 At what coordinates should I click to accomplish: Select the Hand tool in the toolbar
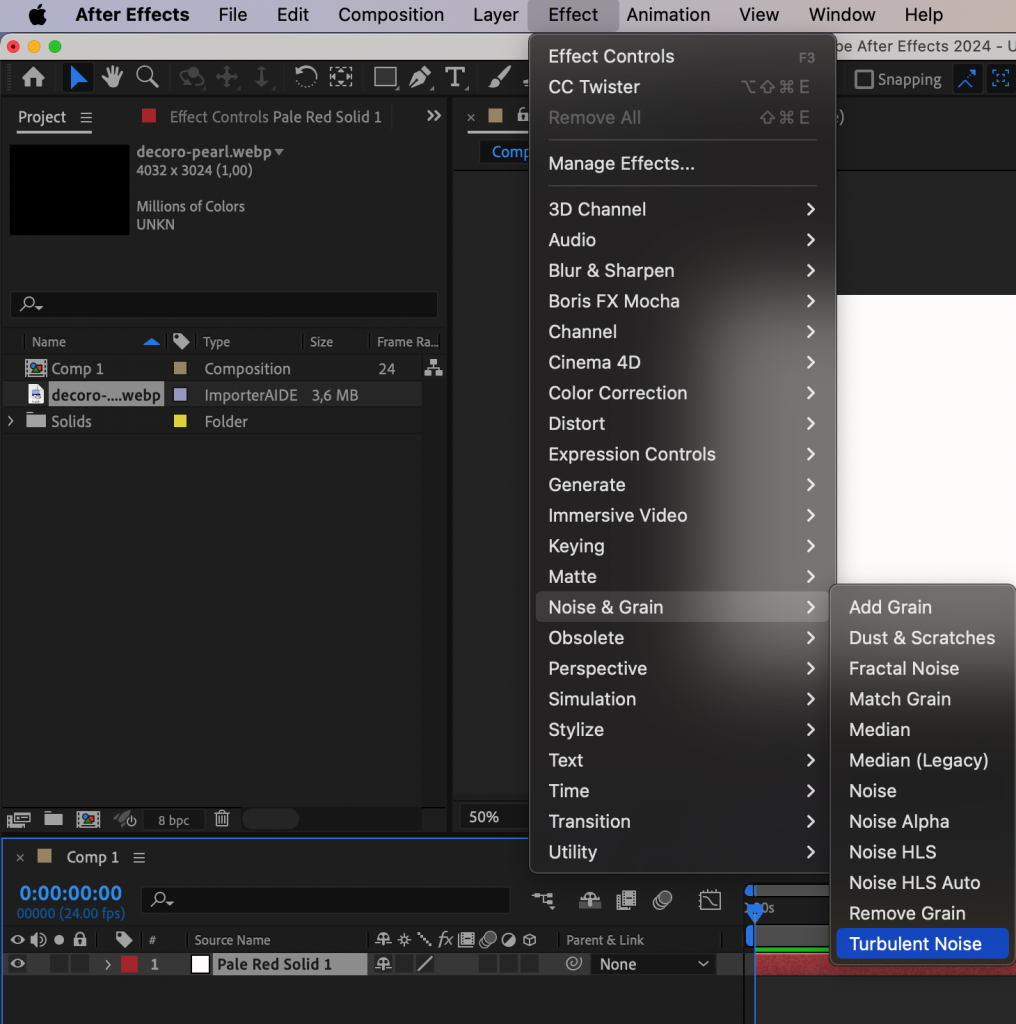point(112,77)
